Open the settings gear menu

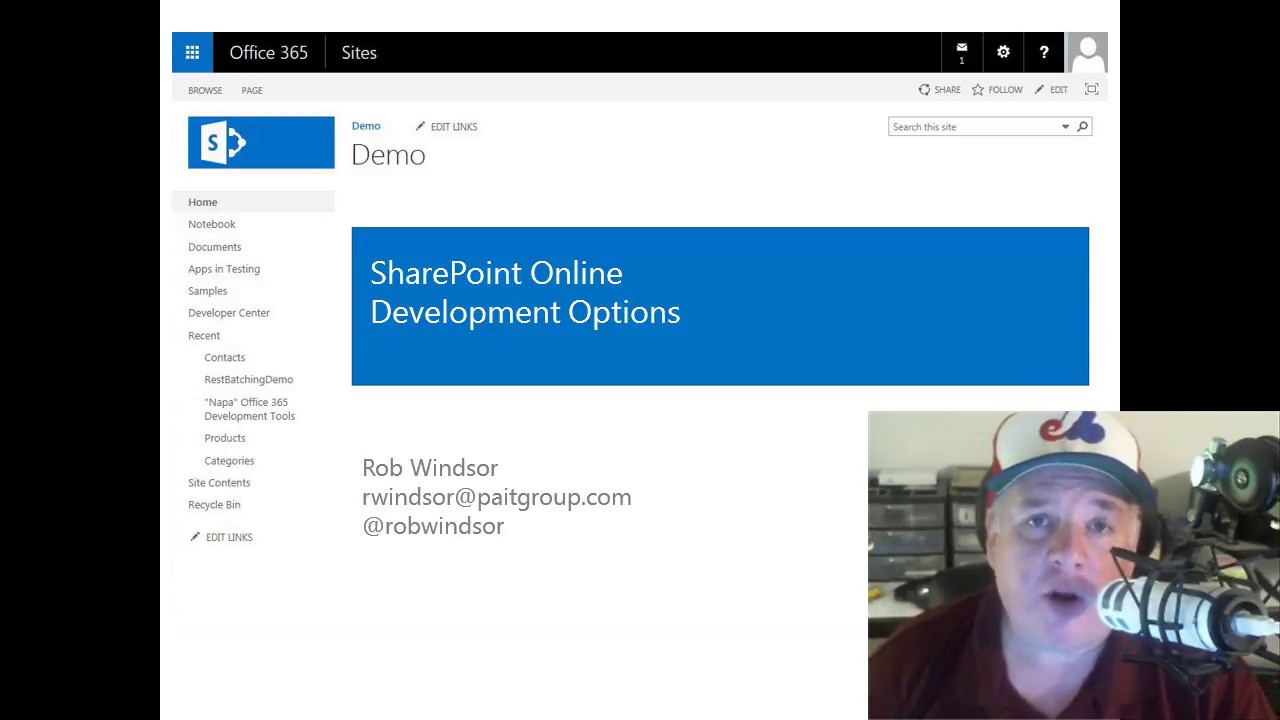1003,53
